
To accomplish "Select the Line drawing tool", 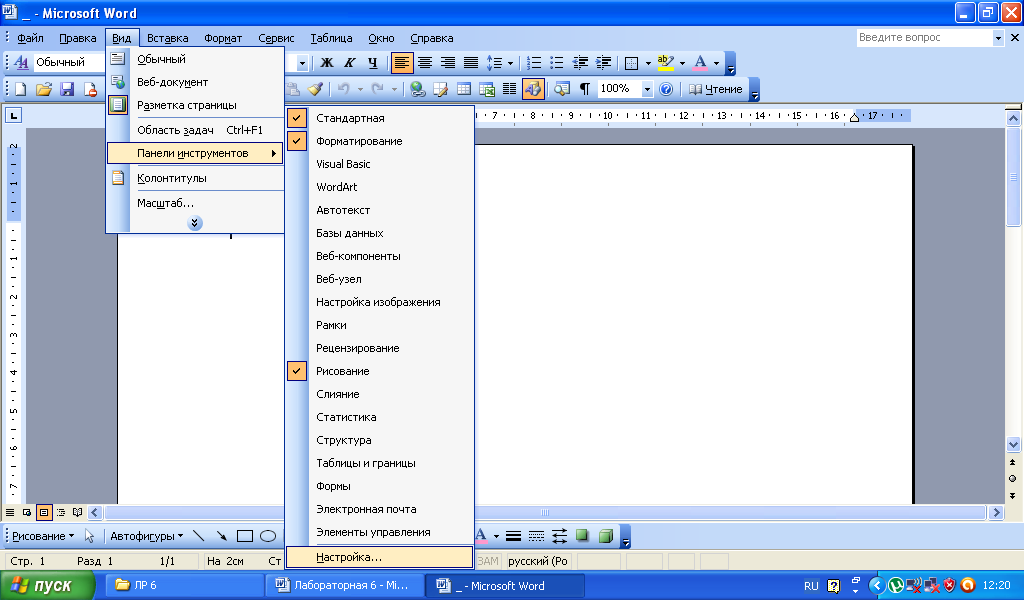I will pyautogui.click(x=199, y=536).
